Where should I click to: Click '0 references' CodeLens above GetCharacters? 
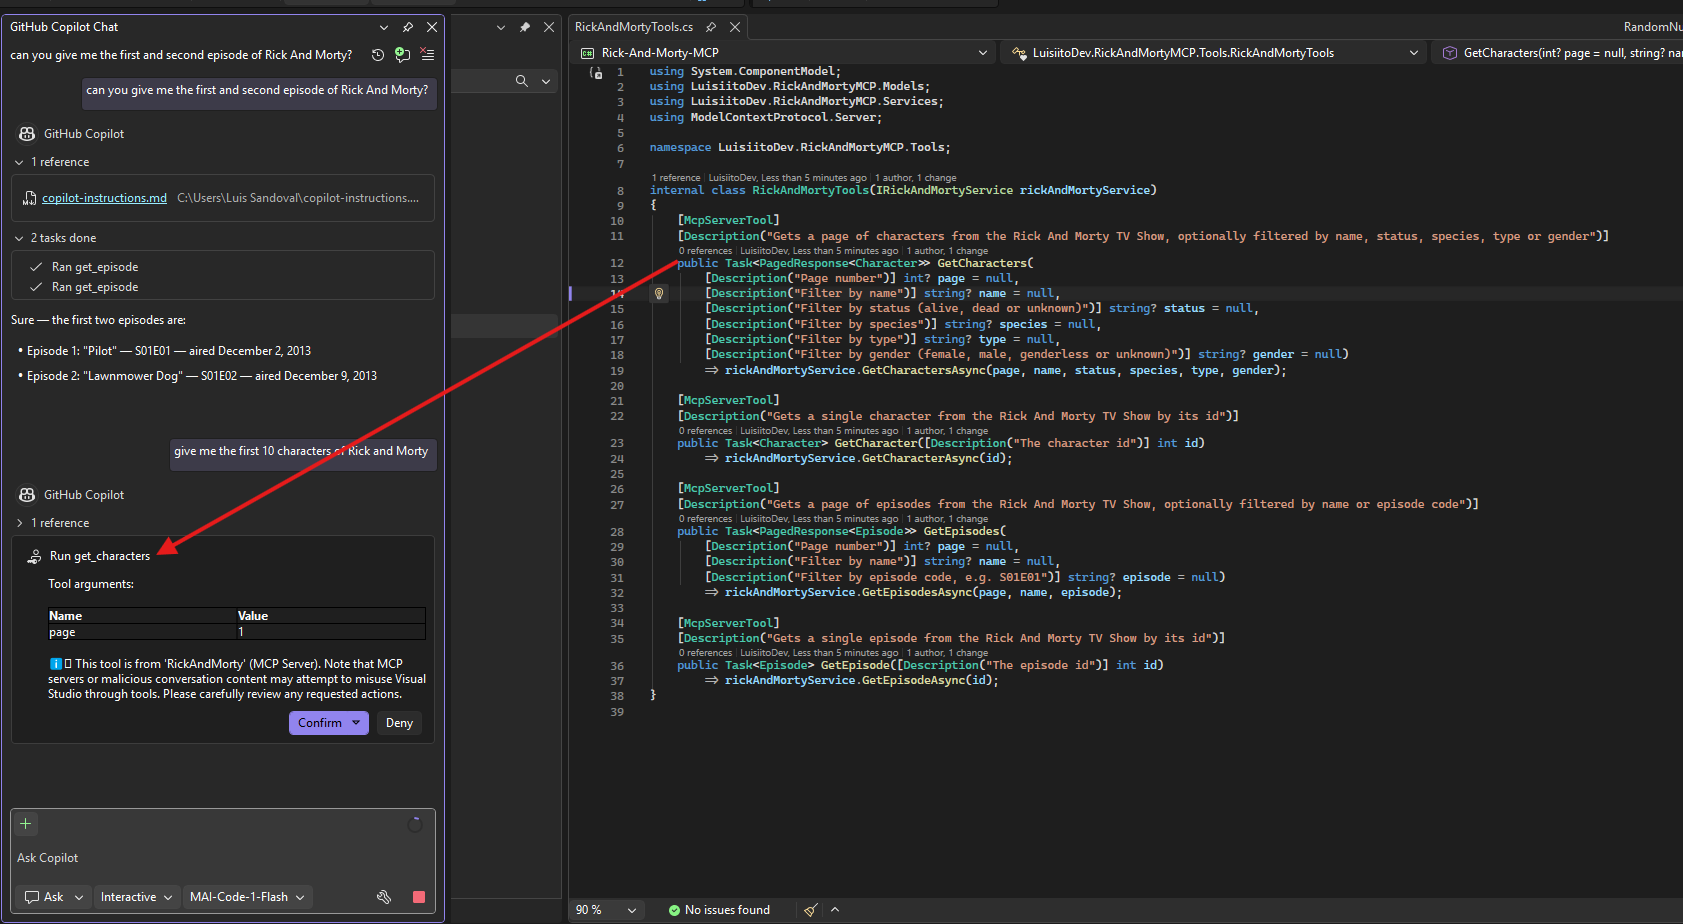coord(706,251)
